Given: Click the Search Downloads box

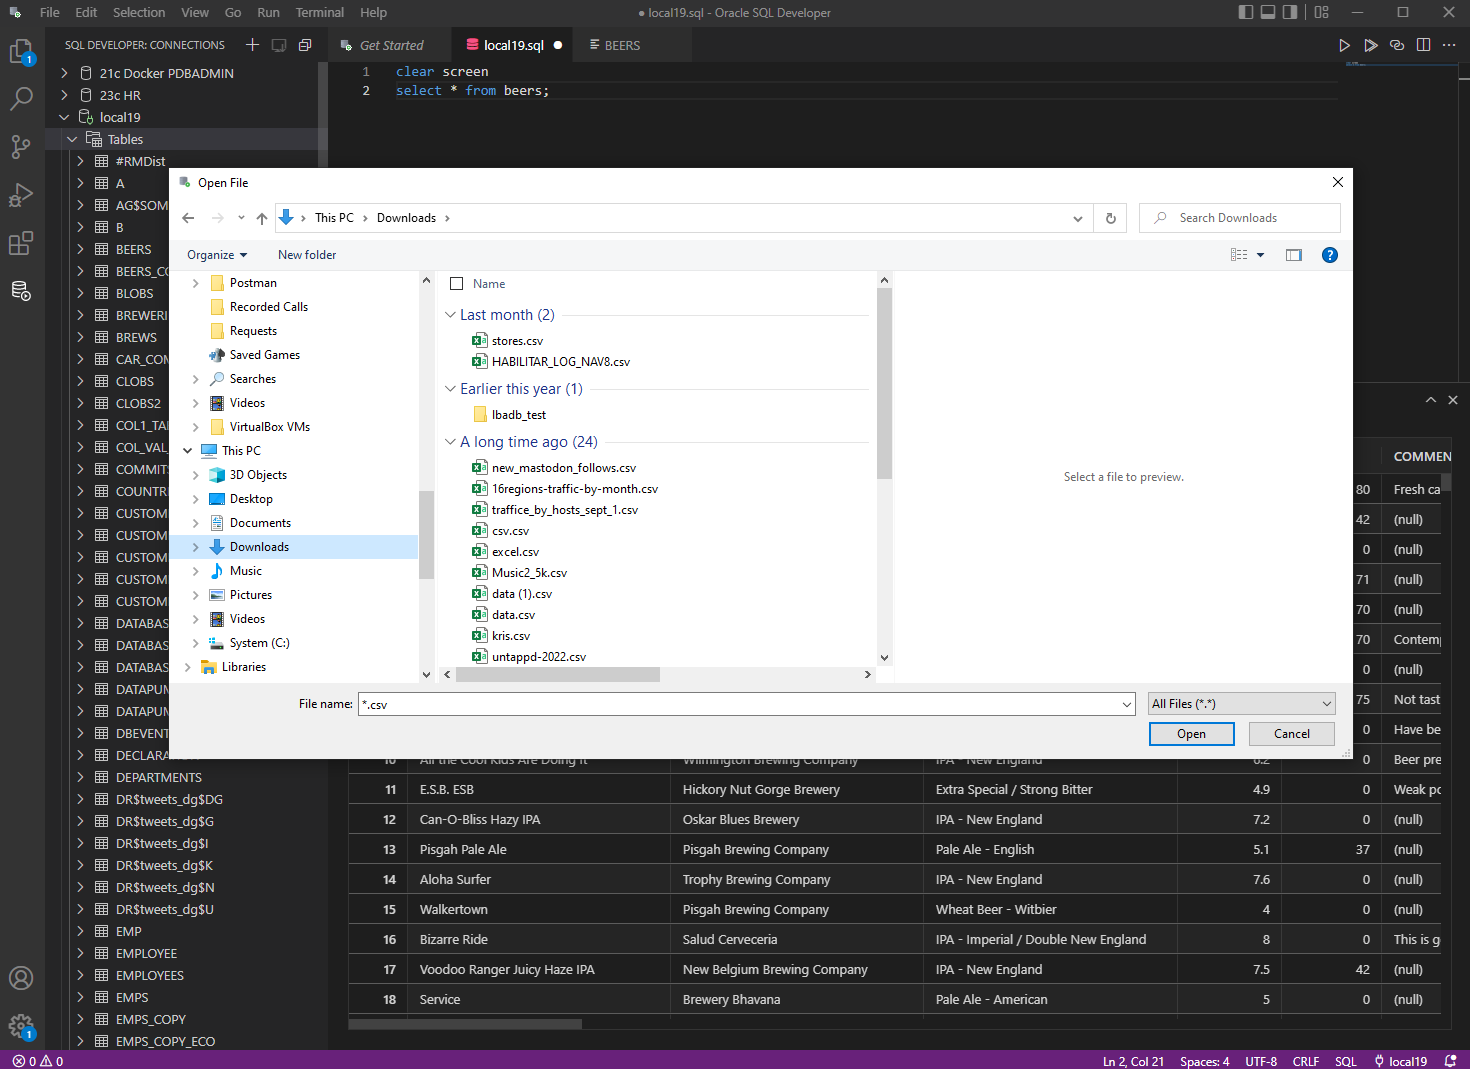Looking at the screenshot, I should point(1240,218).
